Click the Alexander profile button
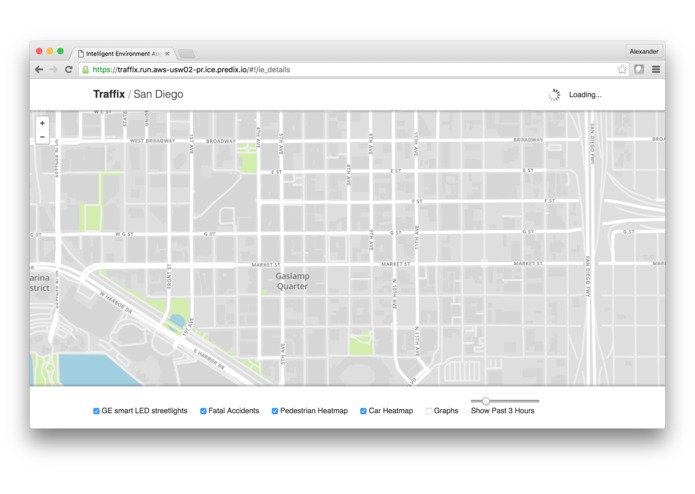Image resolution: width=695 pixels, height=494 pixels. (644, 51)
